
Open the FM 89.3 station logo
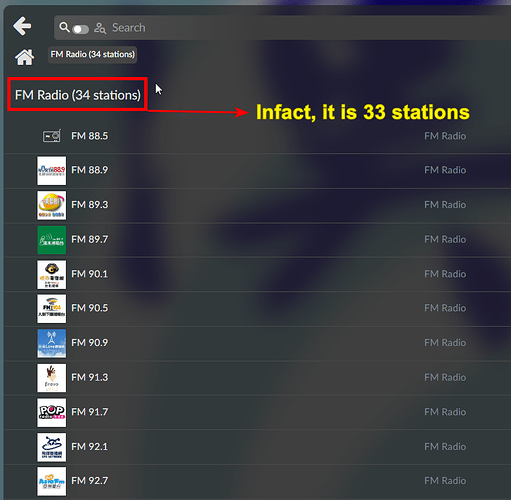52,205
